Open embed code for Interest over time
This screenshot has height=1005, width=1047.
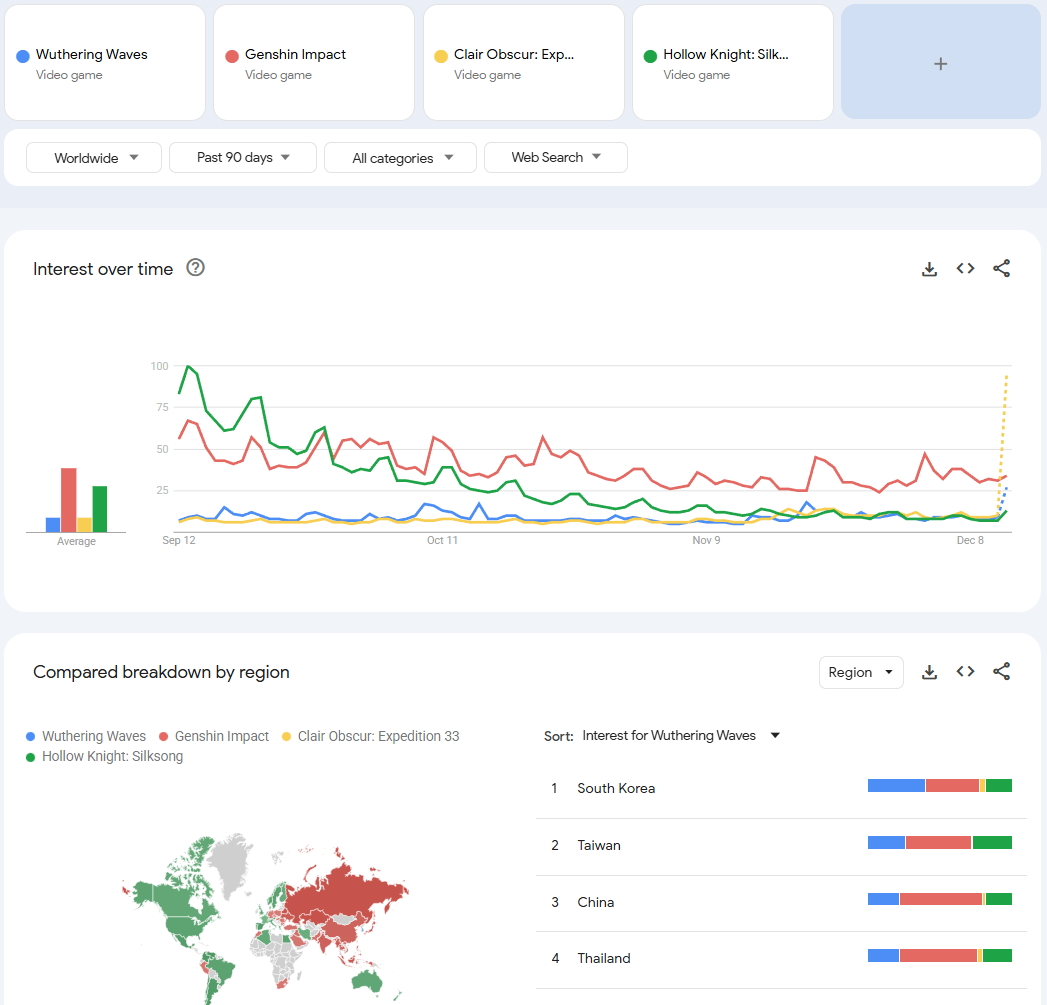click(x=965, y=268)
